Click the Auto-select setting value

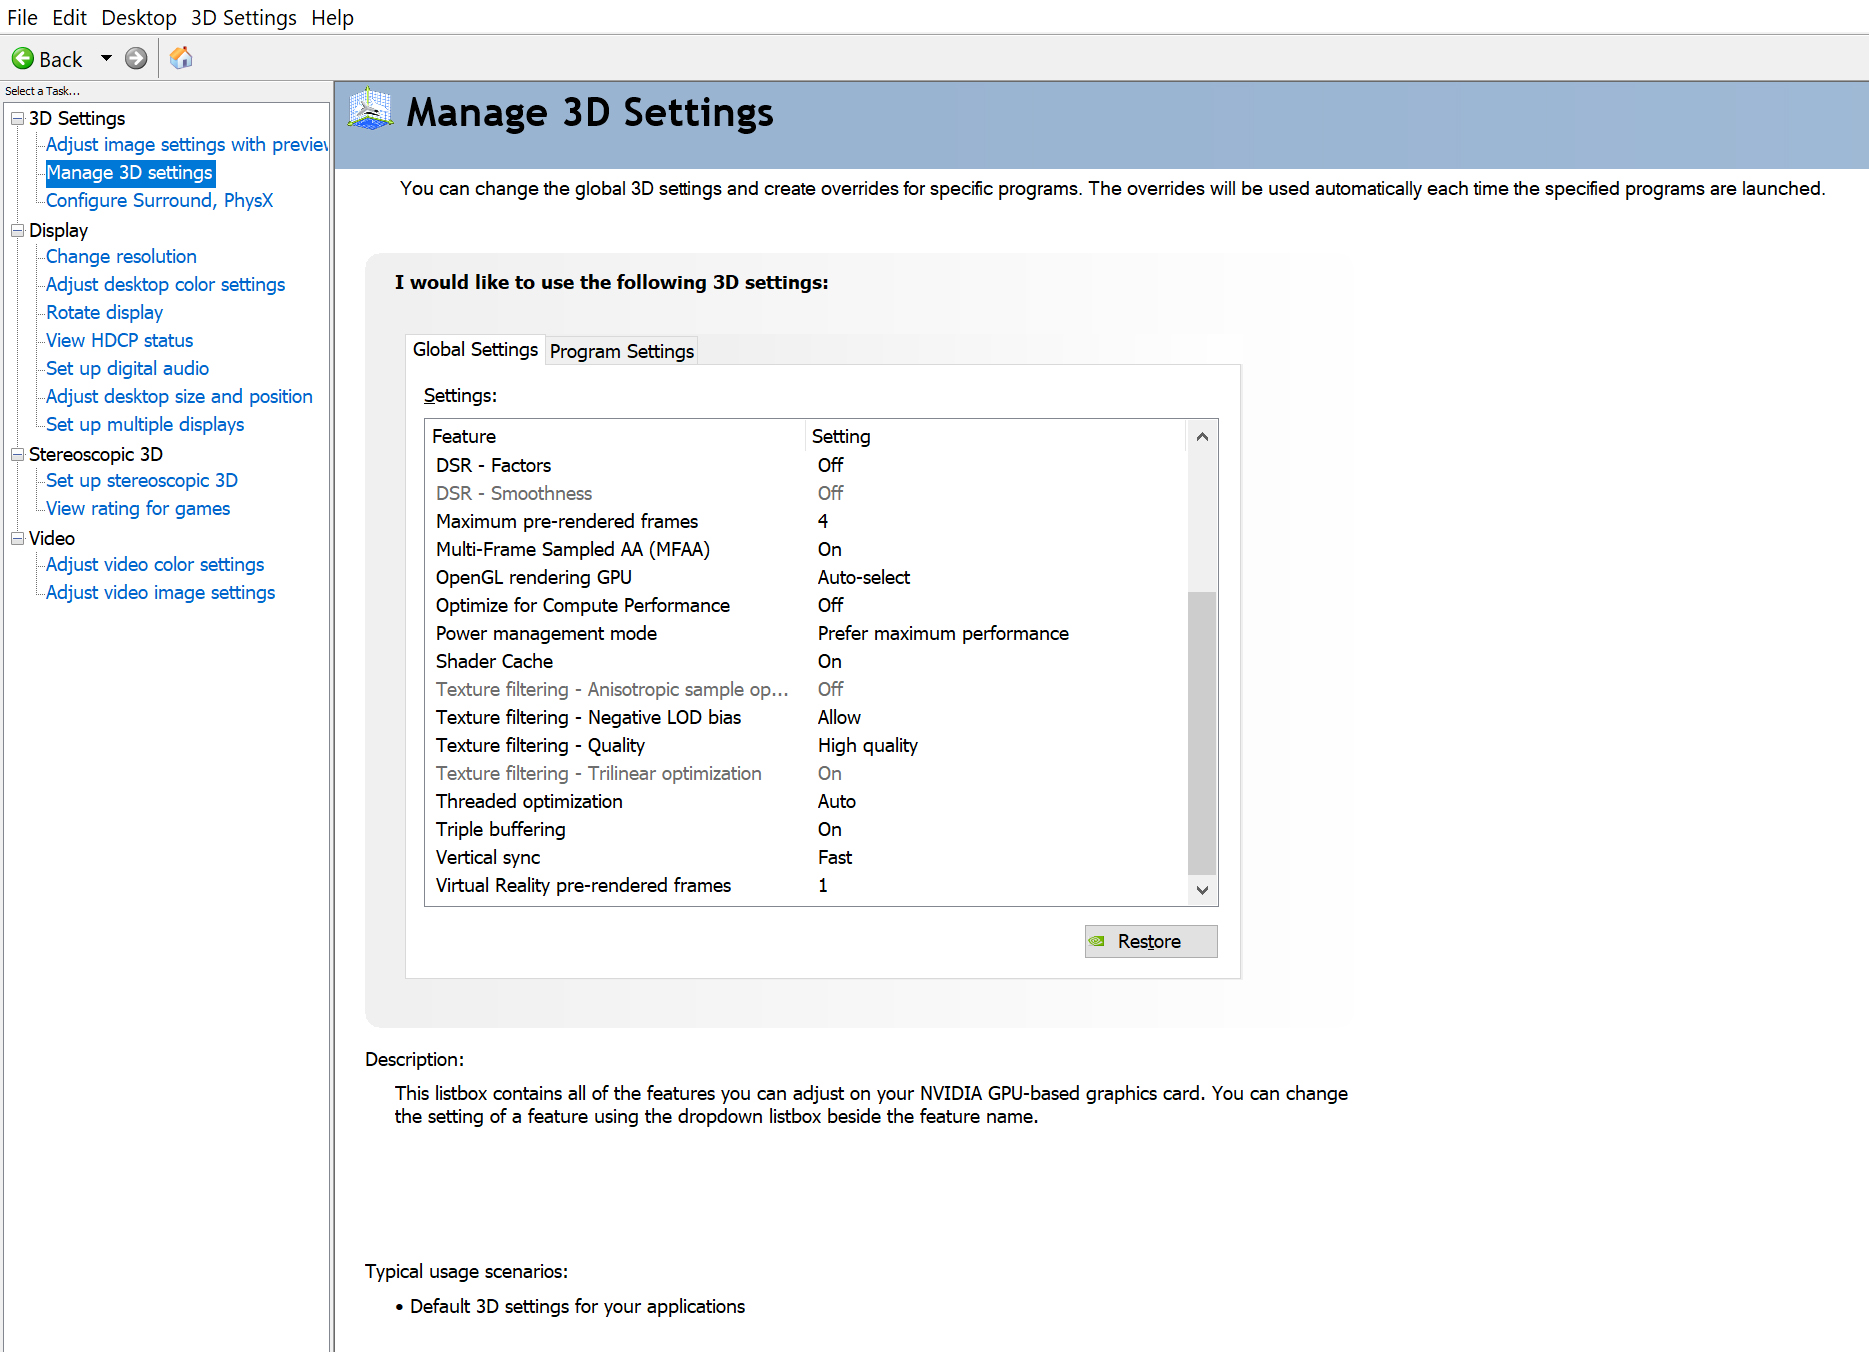pos(864,577)
